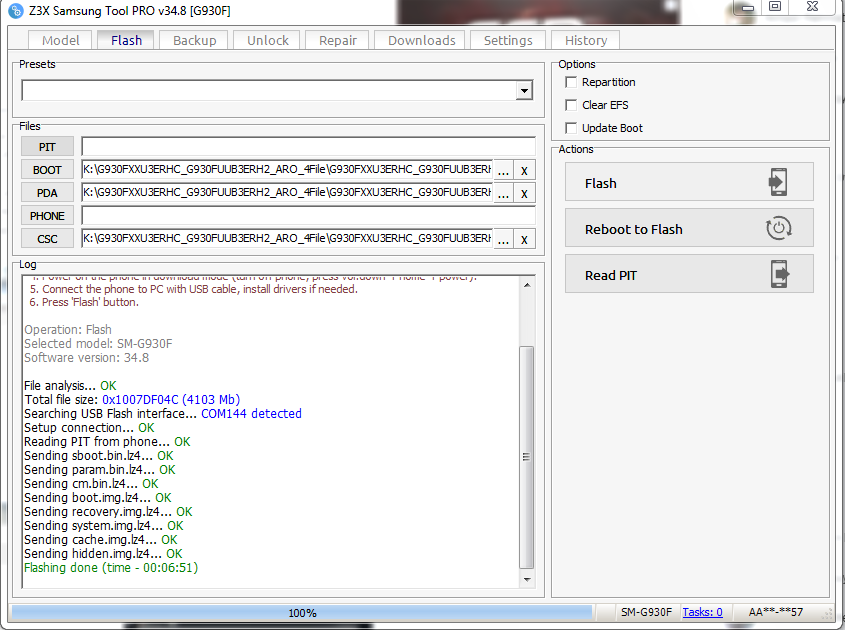Open the Repair tab
The image size is (845, 630).
point(337,40)
